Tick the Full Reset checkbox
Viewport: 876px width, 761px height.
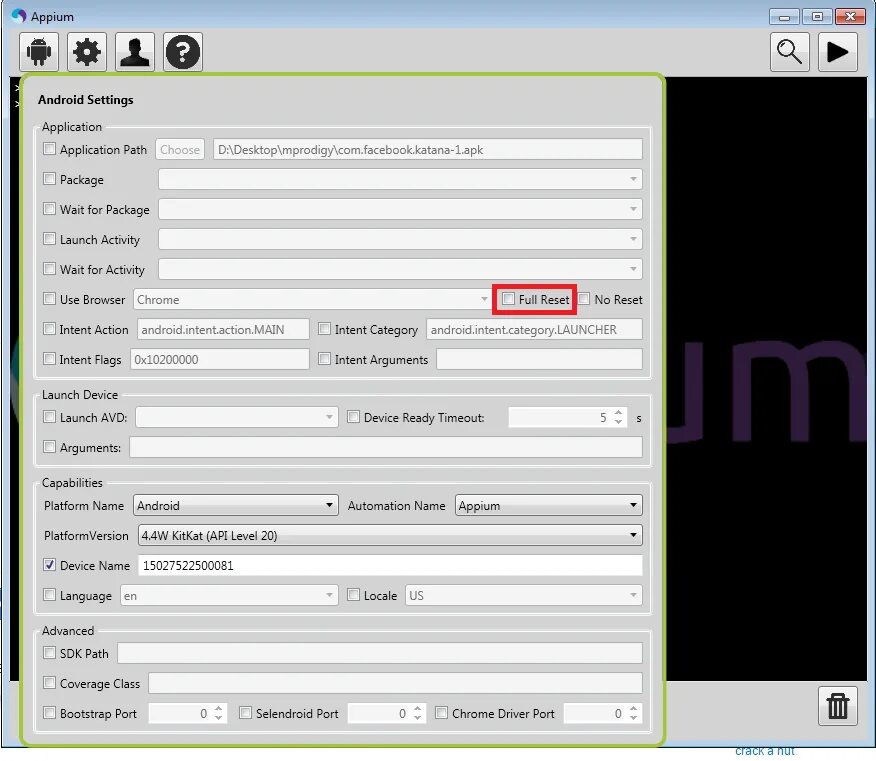[x=508, y=299]
